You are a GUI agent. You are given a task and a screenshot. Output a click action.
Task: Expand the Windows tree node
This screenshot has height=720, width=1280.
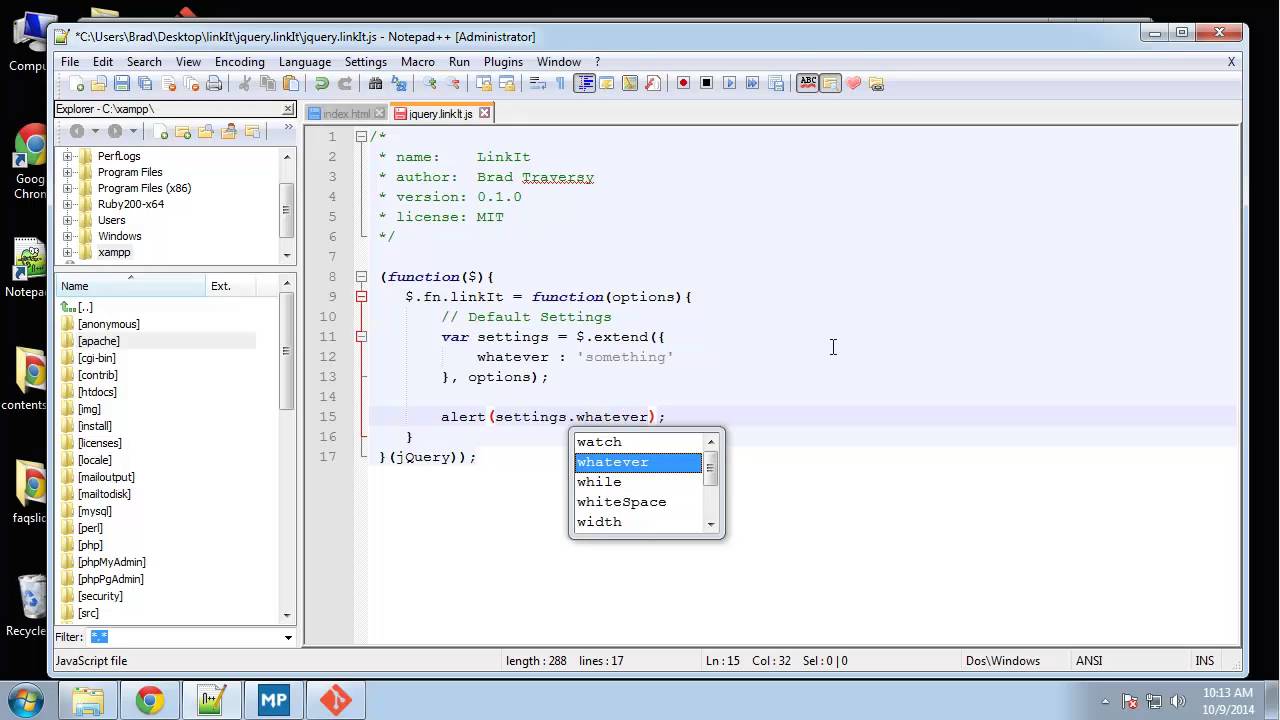click(68, 236)
